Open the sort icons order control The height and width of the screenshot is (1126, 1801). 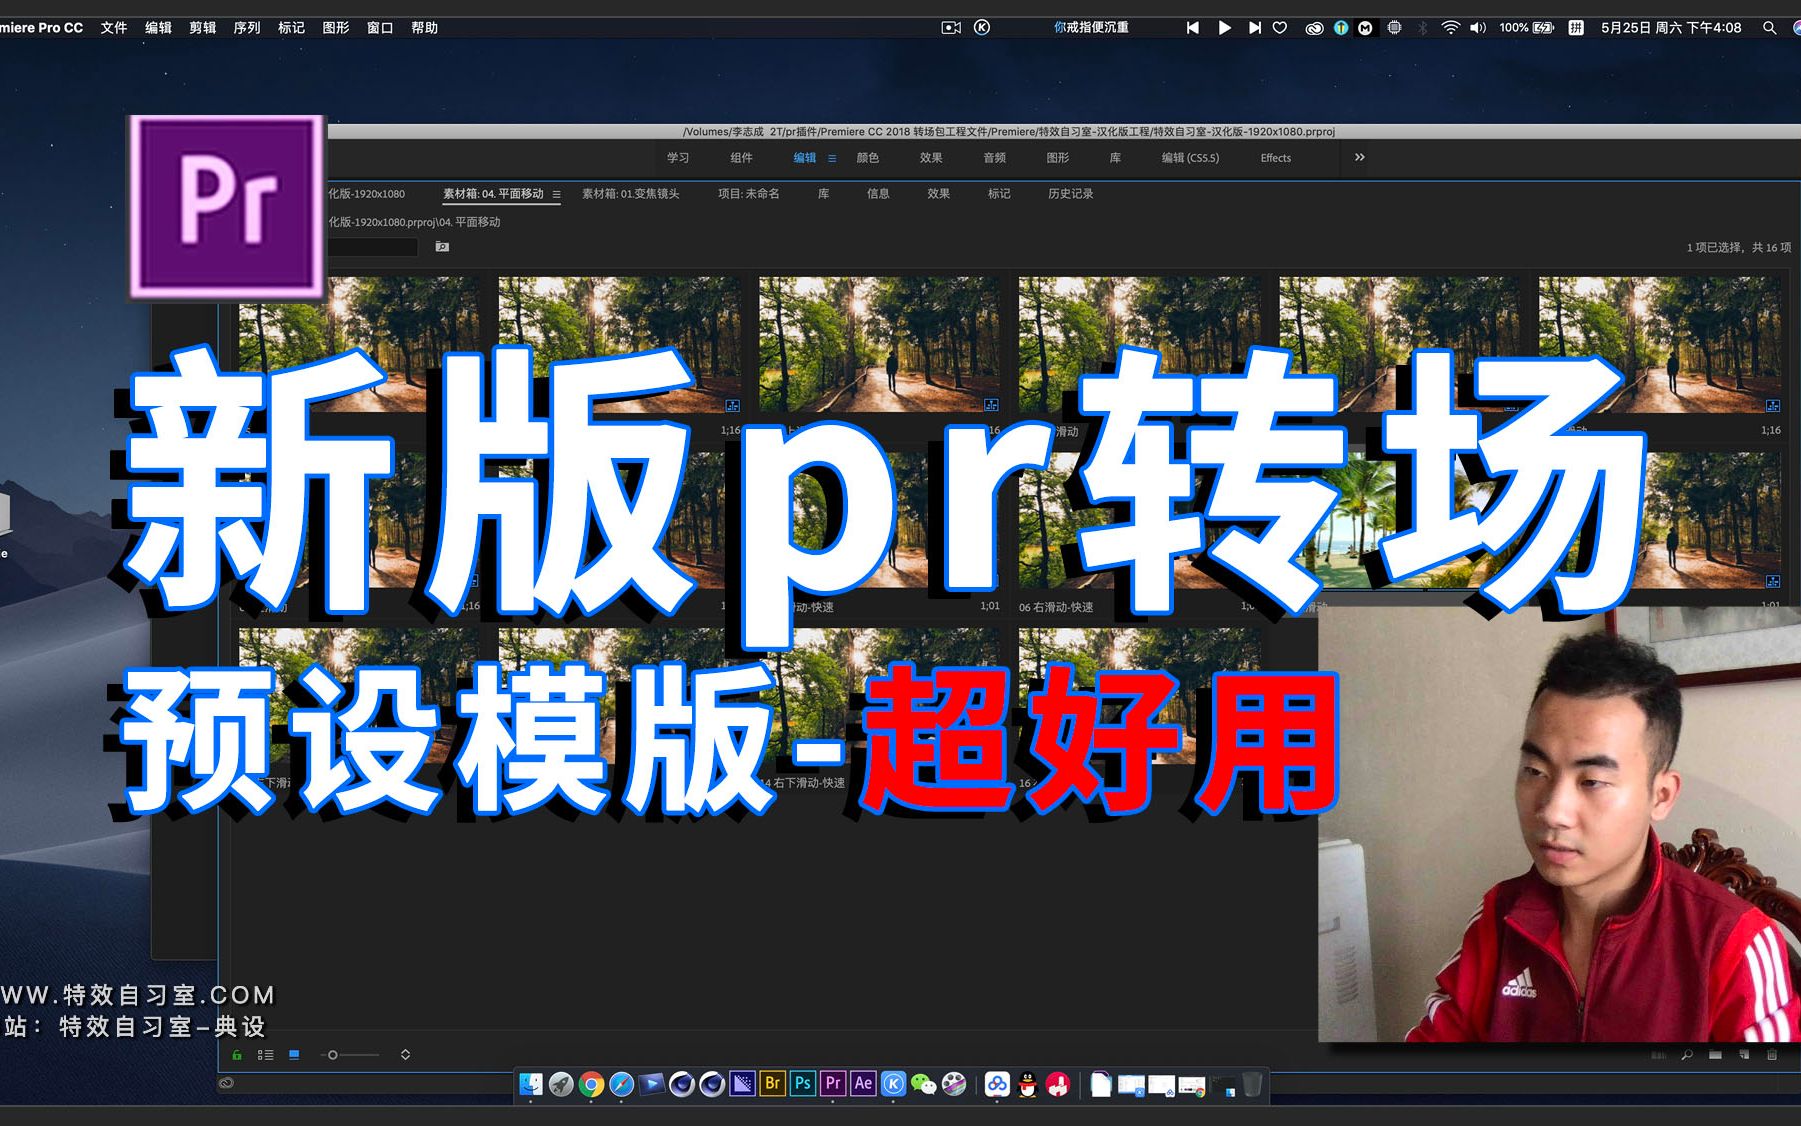tap(405, 1055)
